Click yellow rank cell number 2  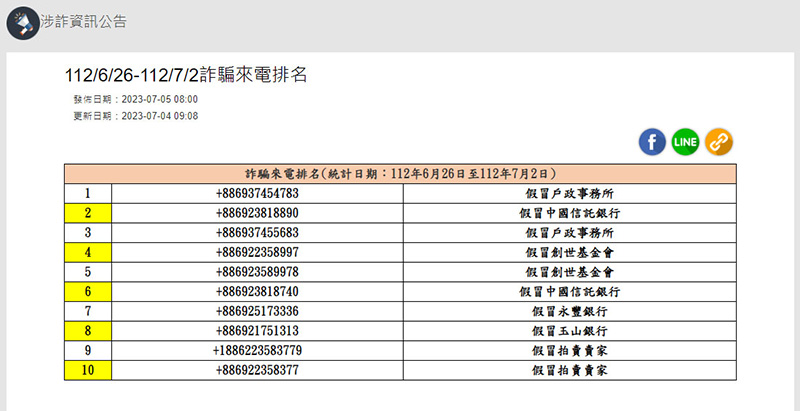[88, 213]
